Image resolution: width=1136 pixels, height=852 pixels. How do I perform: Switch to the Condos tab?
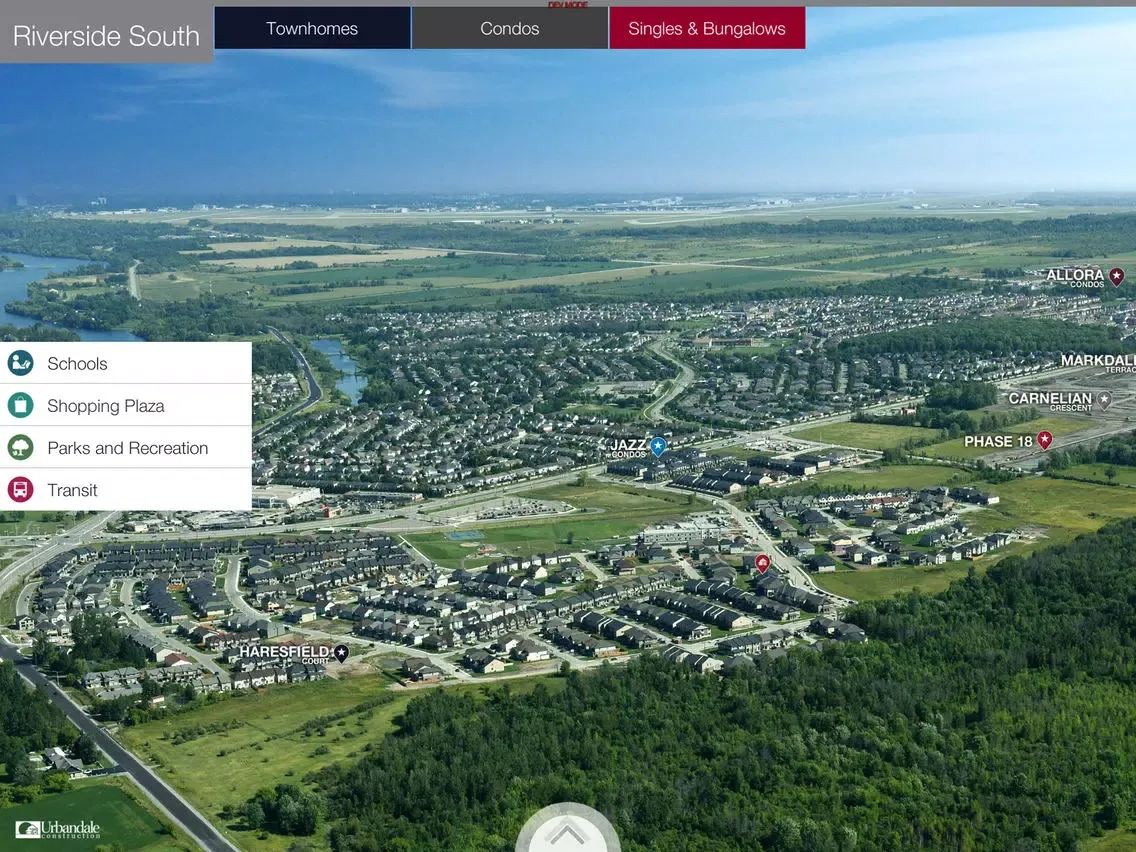pos(510,28)
